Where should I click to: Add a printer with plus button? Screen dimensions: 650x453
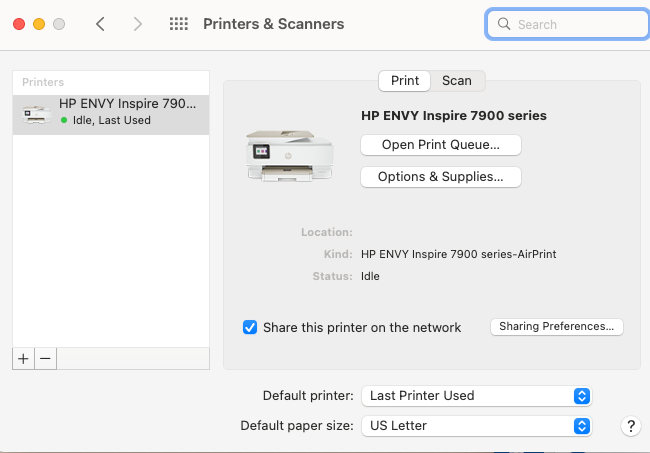tap(24, 357)
